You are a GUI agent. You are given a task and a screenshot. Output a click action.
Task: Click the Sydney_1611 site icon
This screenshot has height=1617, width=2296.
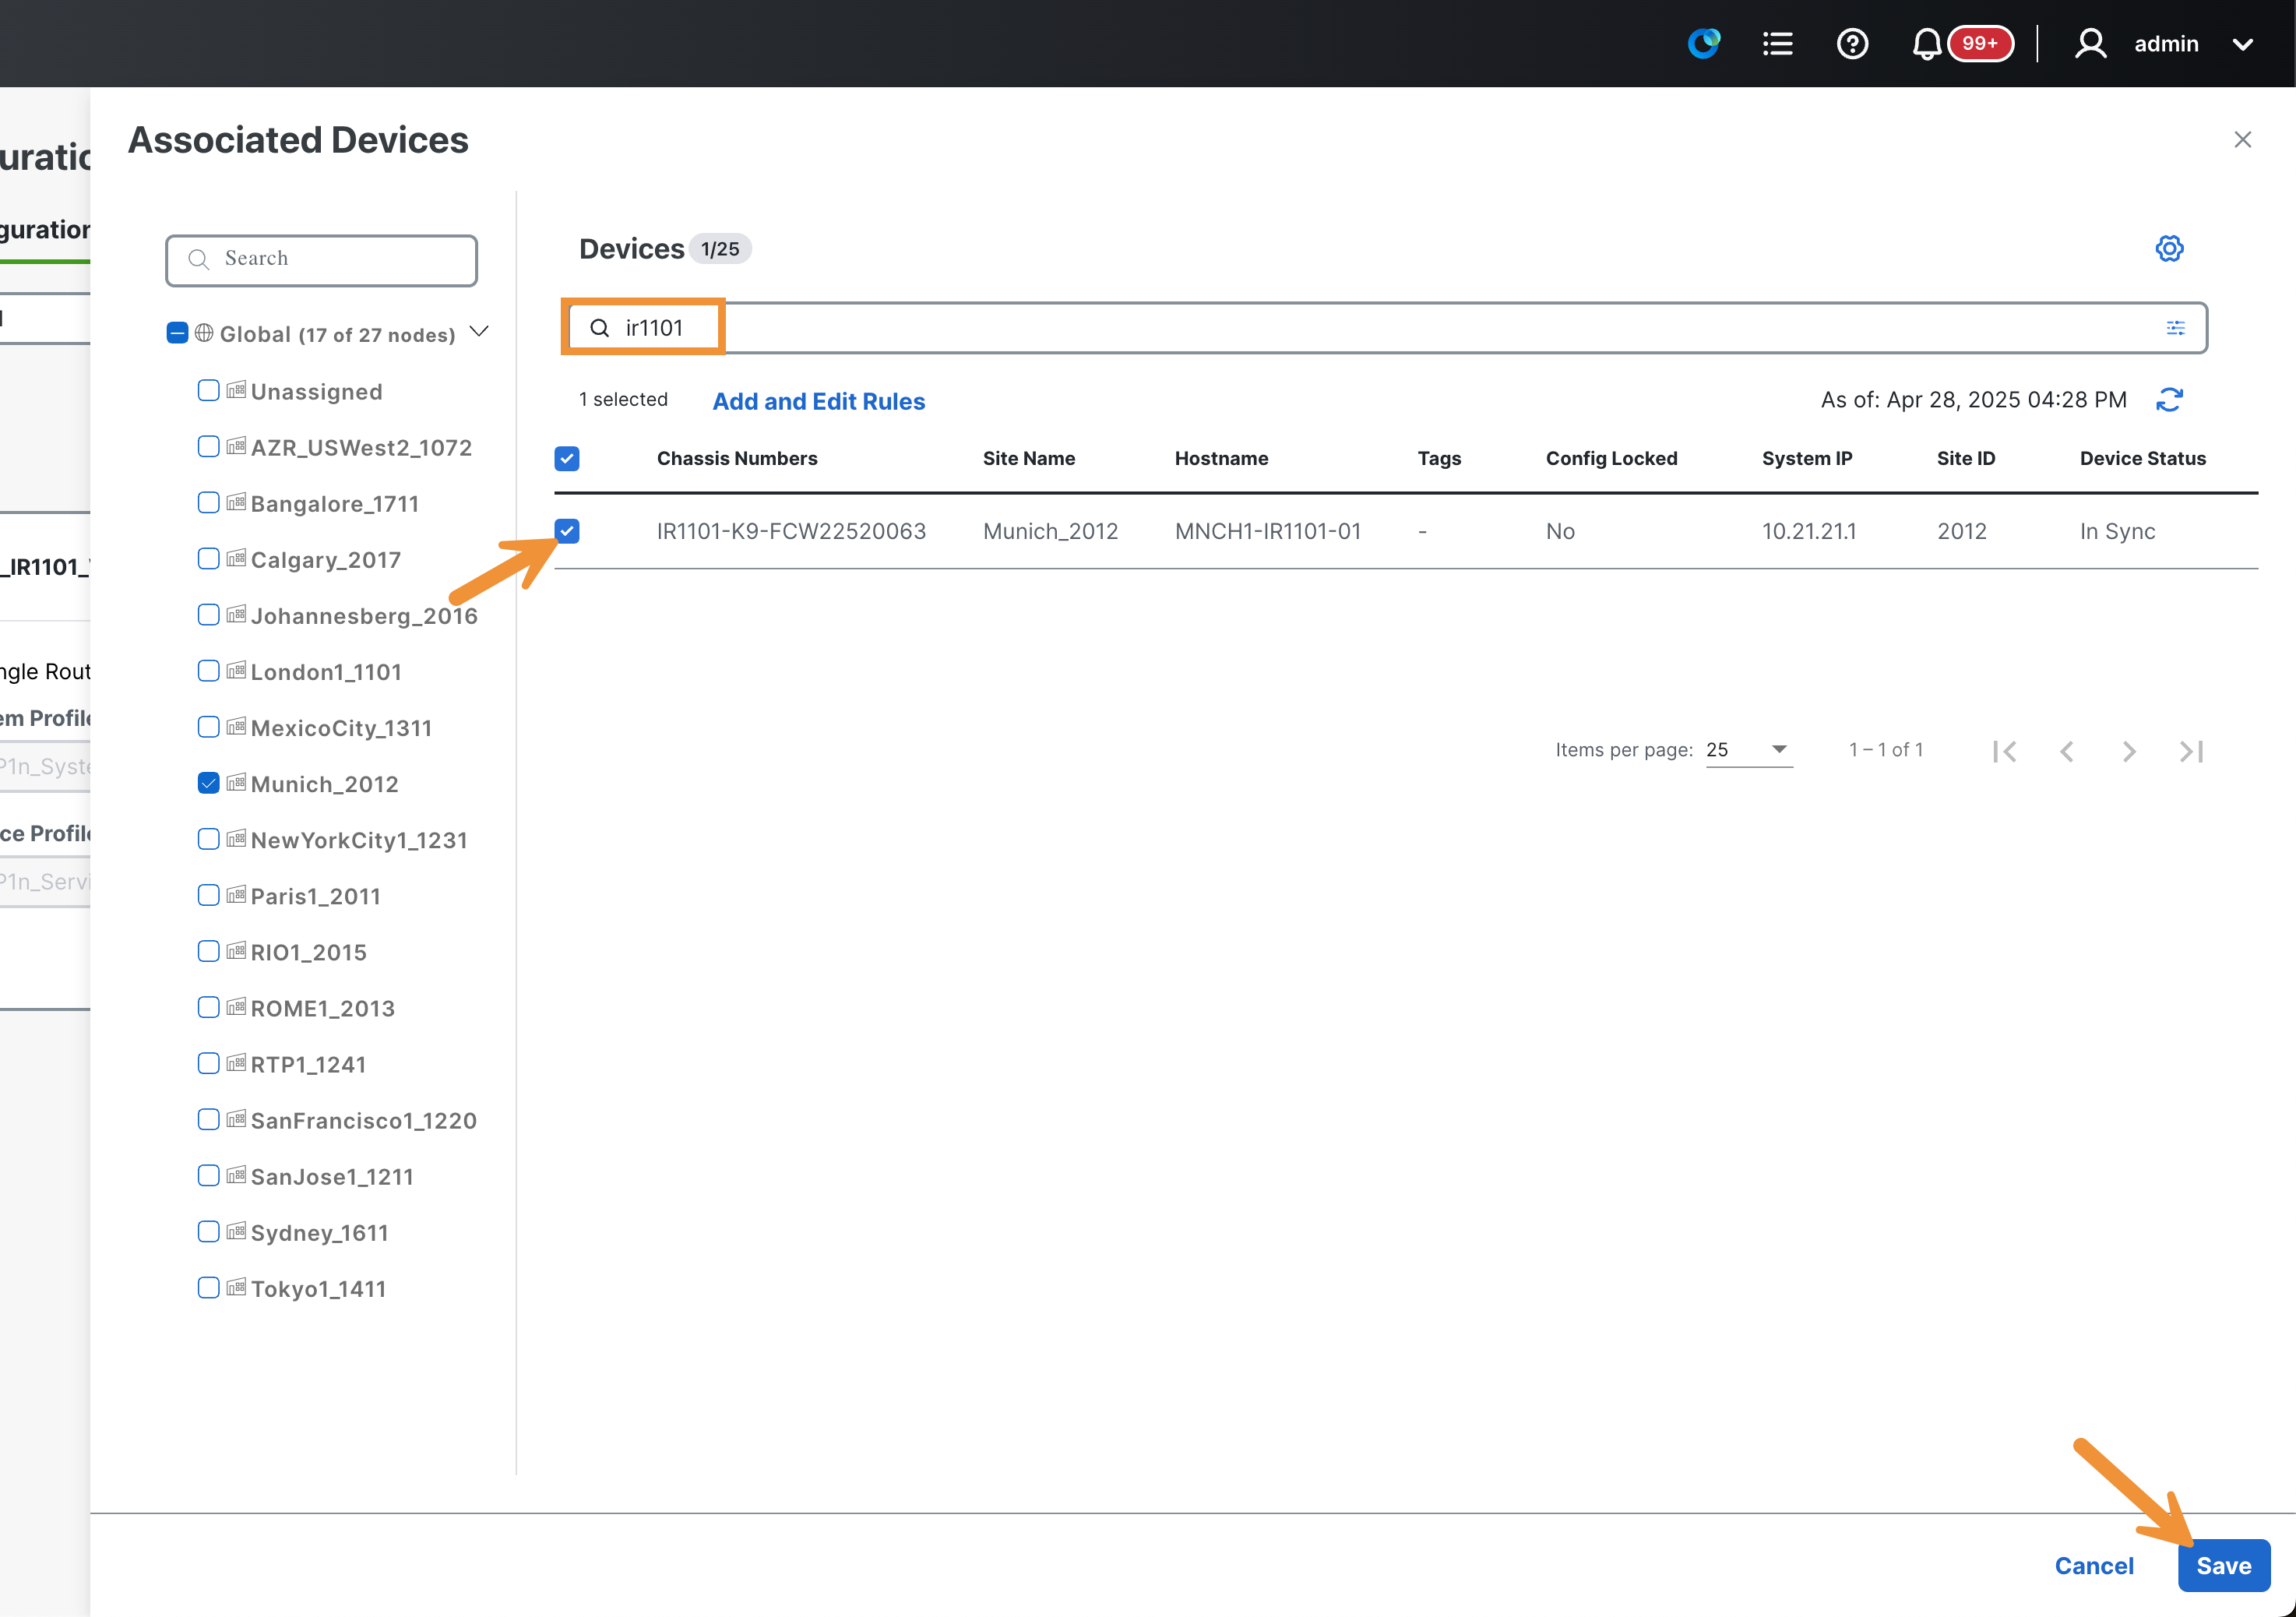tap(236, 1231)
